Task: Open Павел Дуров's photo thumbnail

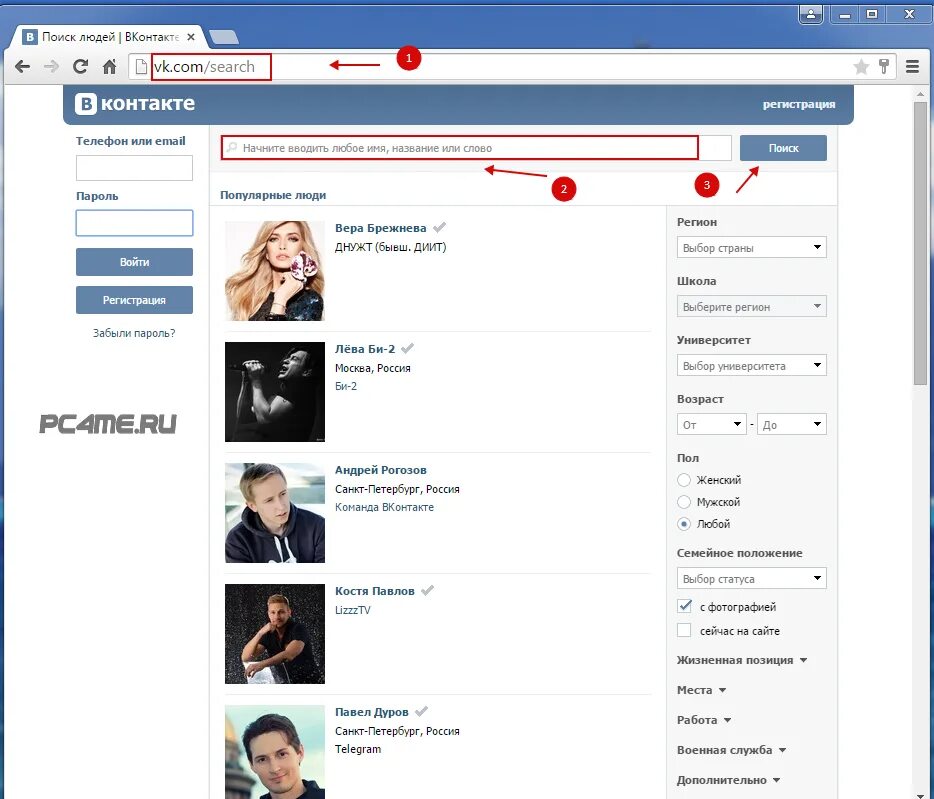Action: [275, 752]
